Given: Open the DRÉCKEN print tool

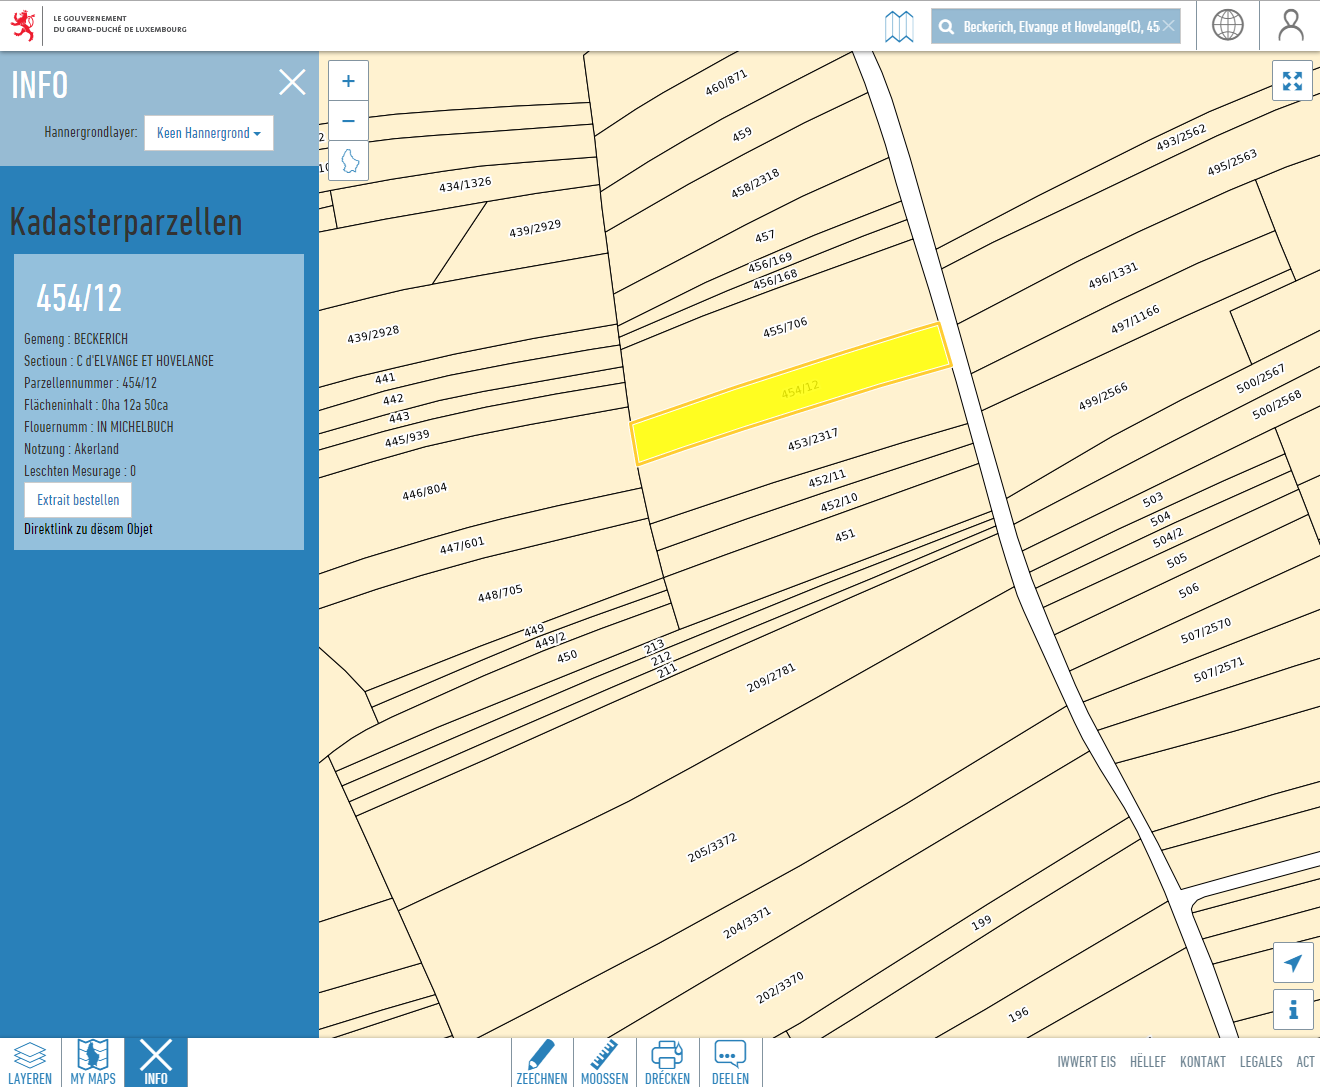Looking at the screenshot, I should (x=666, y=1062).
